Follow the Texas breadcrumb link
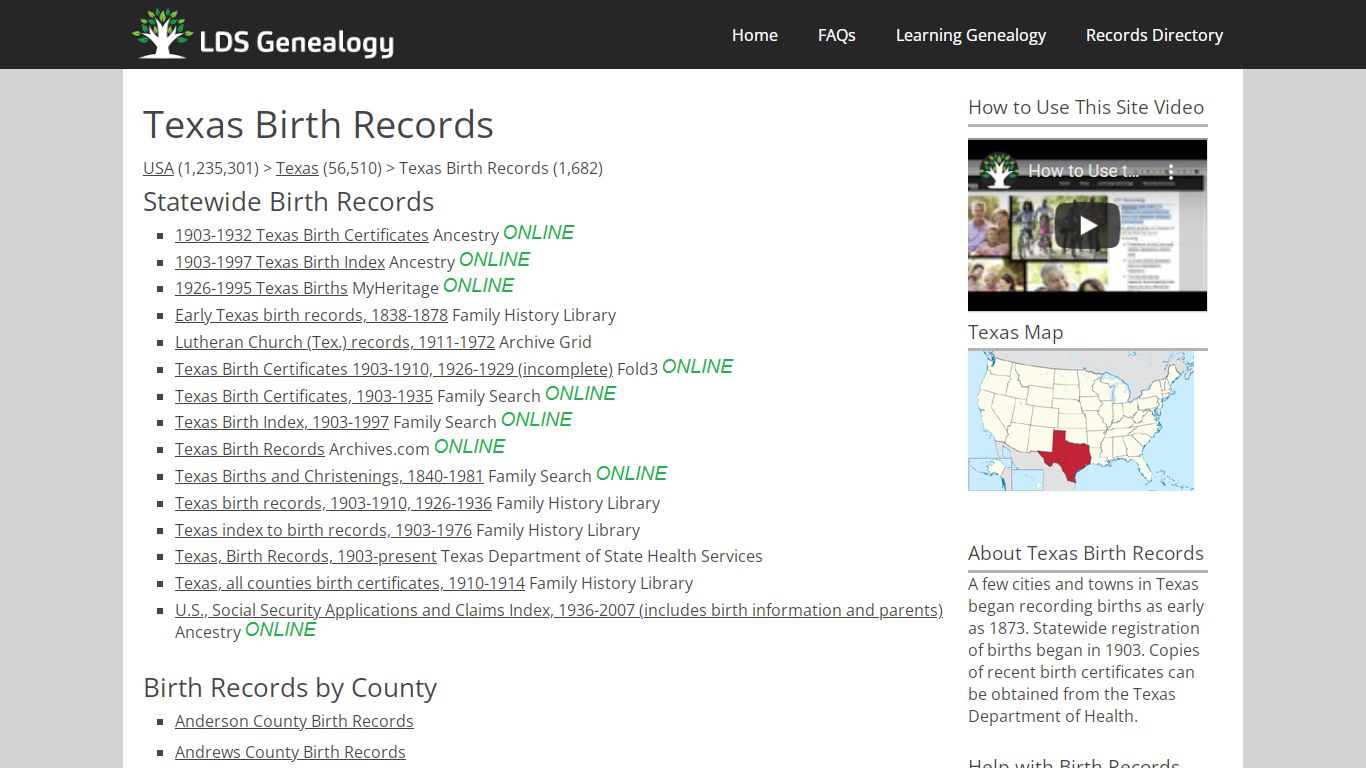 tap(297, 168)
